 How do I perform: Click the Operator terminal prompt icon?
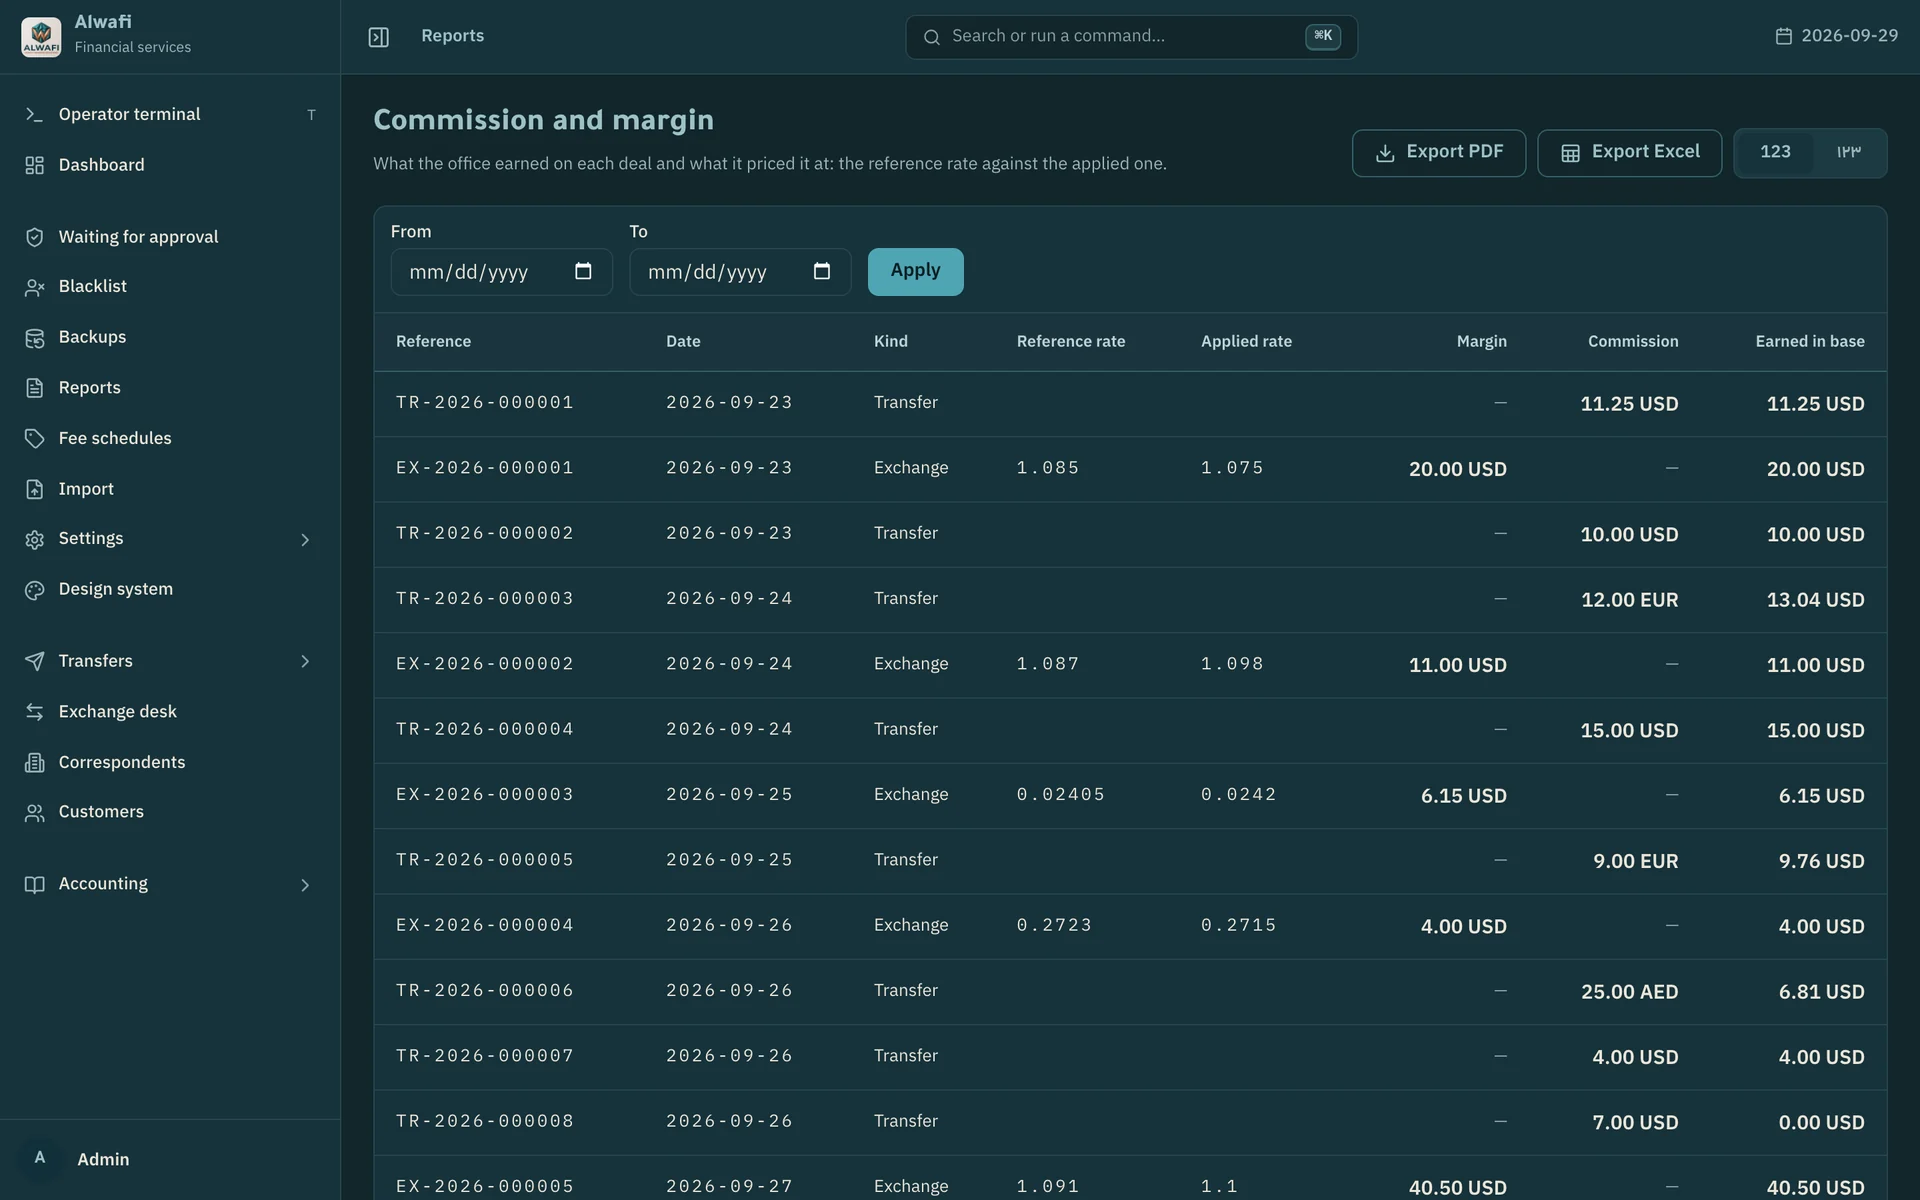(34, 115)
